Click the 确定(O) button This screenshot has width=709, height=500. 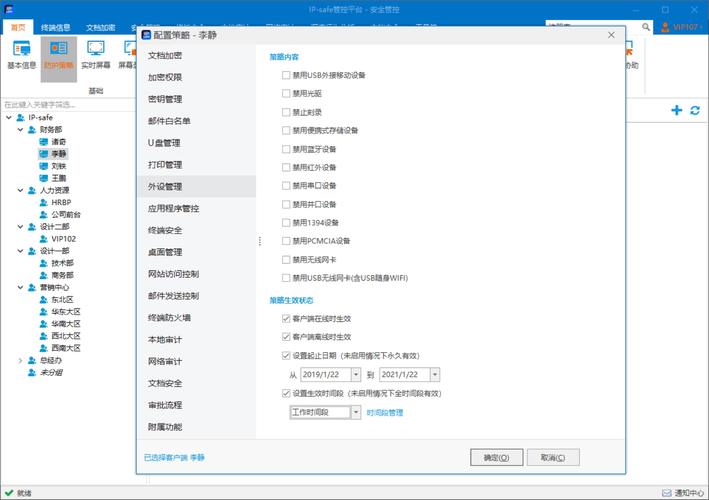coord(496,457)
